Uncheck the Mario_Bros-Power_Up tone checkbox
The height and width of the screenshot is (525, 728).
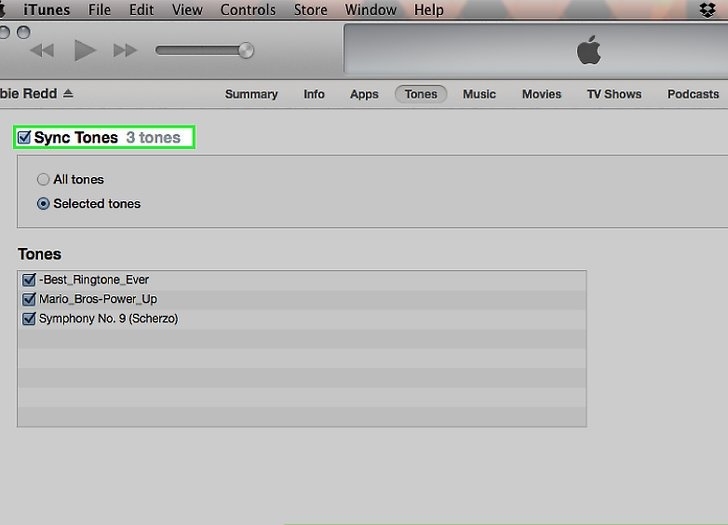[x=29, y=299]
